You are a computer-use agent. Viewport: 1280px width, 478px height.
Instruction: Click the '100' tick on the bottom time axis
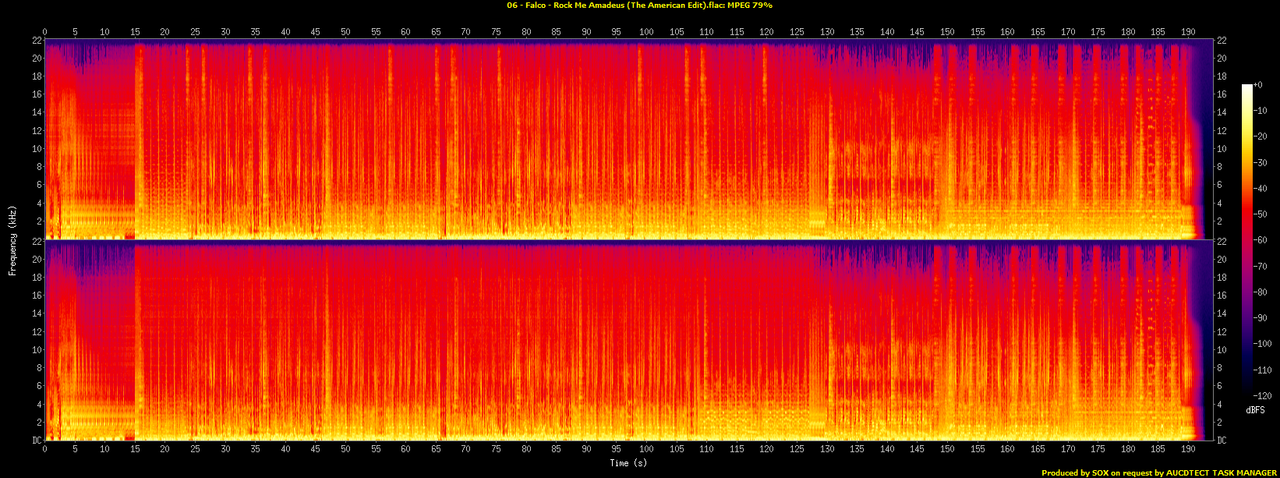[647, 450]
